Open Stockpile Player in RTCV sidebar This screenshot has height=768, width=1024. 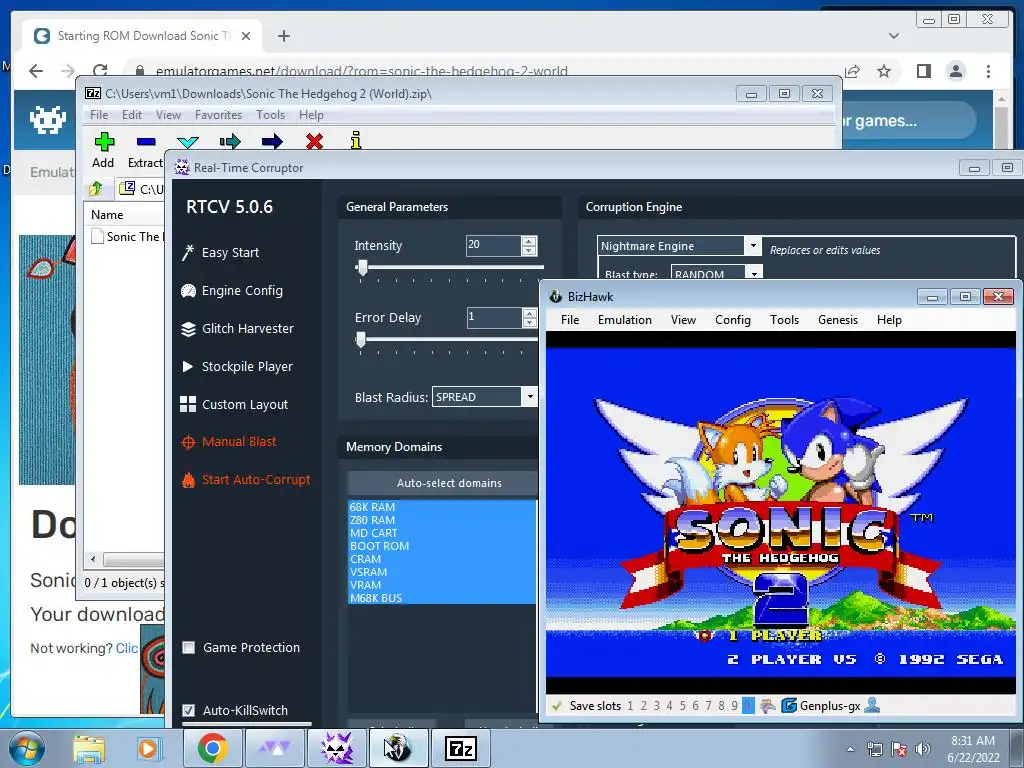[247, 366]
